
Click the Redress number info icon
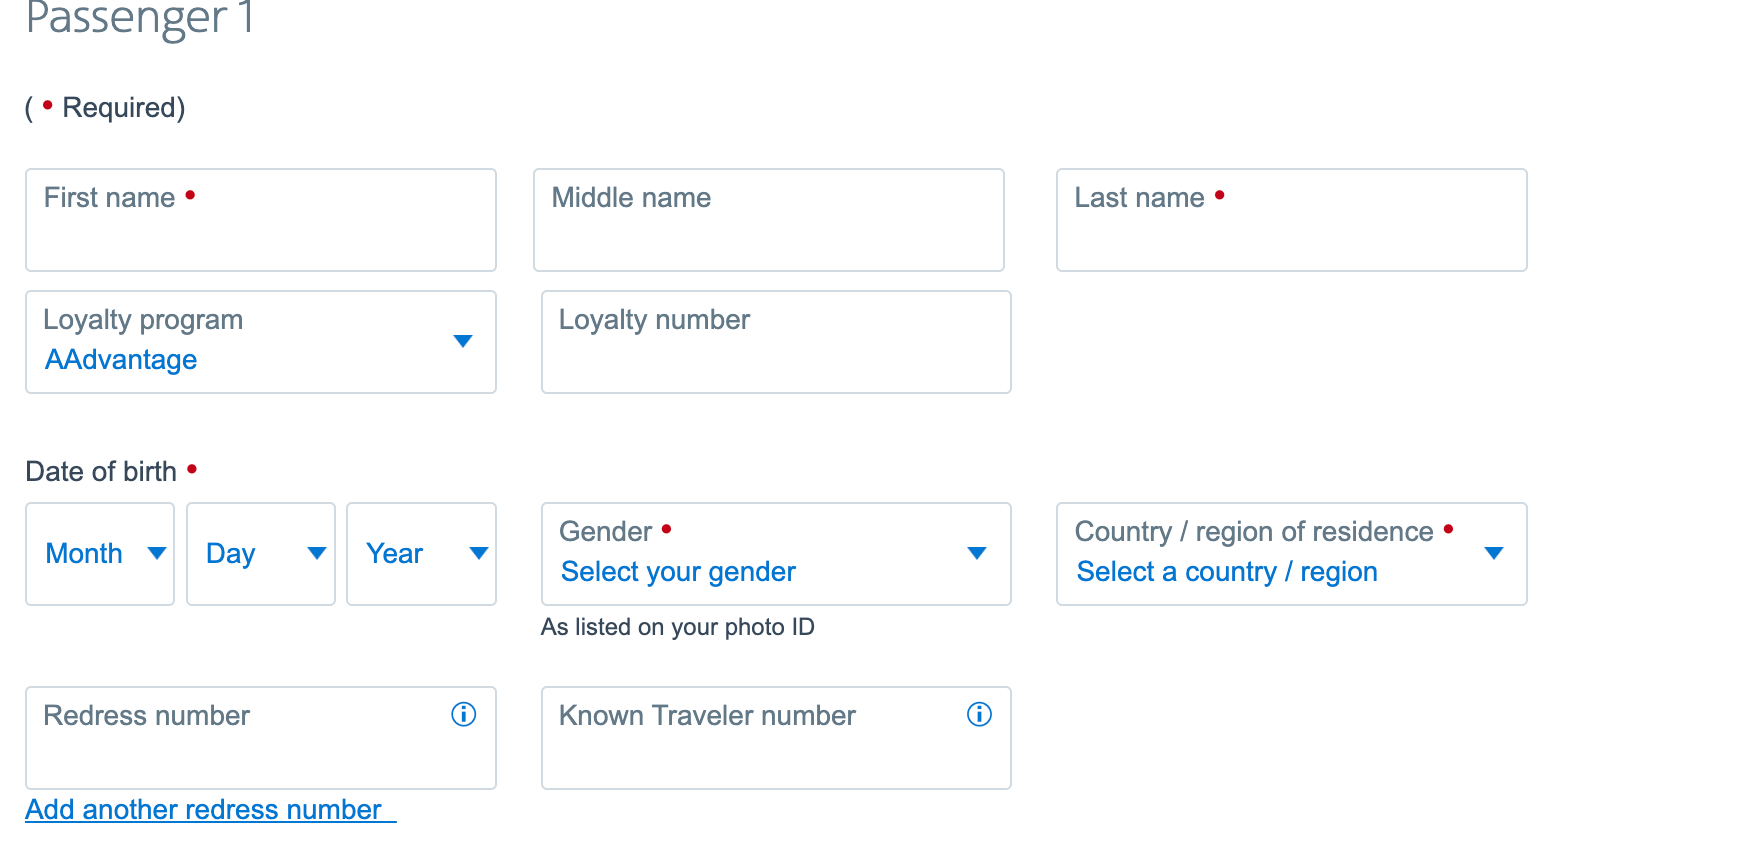click(463, 714)
